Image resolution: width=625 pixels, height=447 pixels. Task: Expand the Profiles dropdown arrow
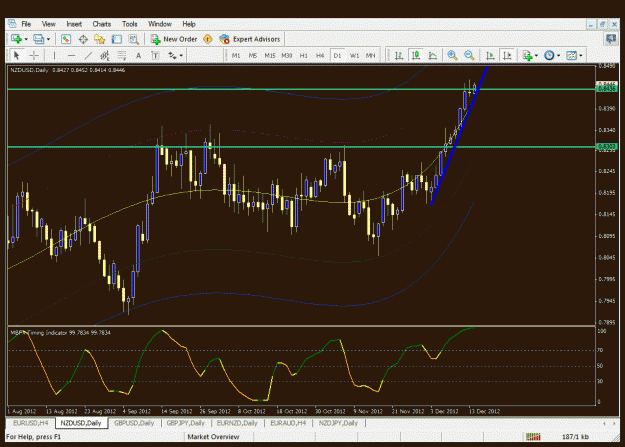48,39
